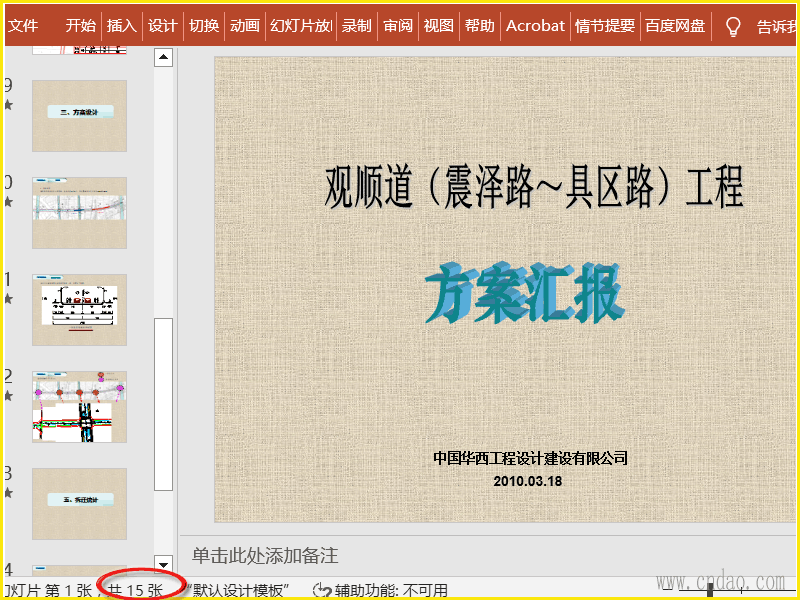
Task: Open the 百度网盘 tab
Action: coord(675,26)
